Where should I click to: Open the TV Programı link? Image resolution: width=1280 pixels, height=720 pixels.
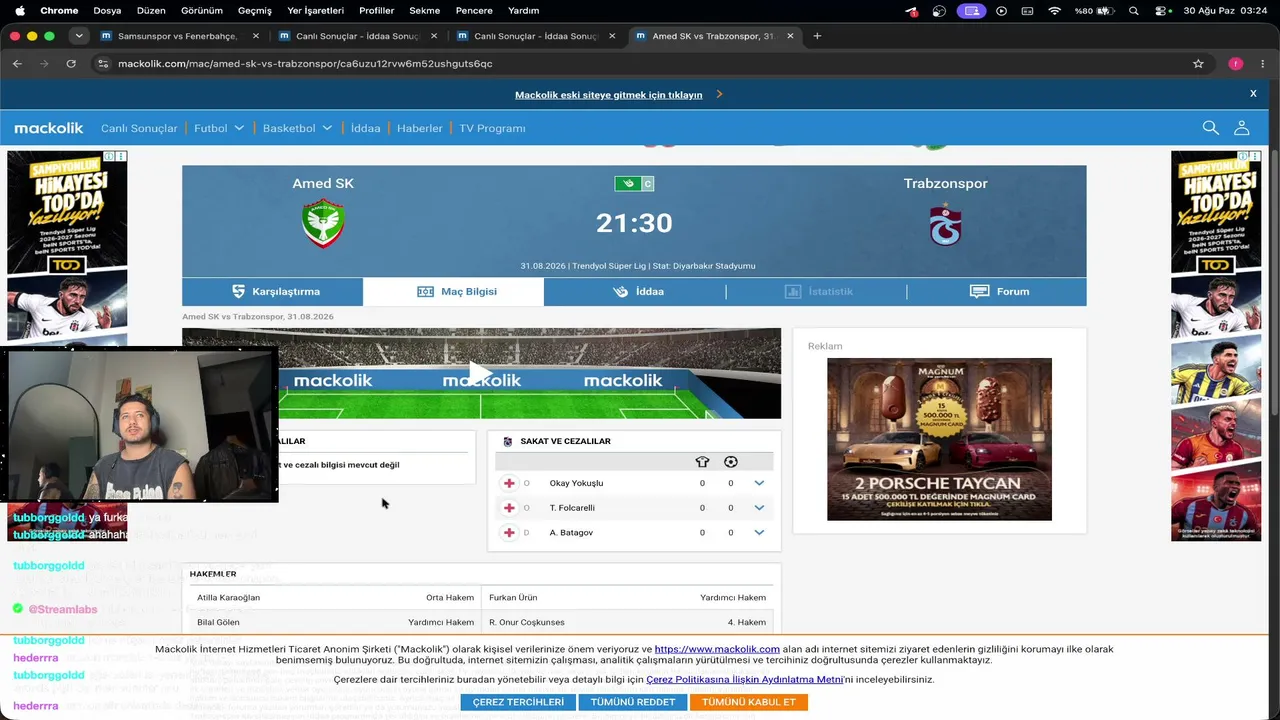(x=492, y=128)
